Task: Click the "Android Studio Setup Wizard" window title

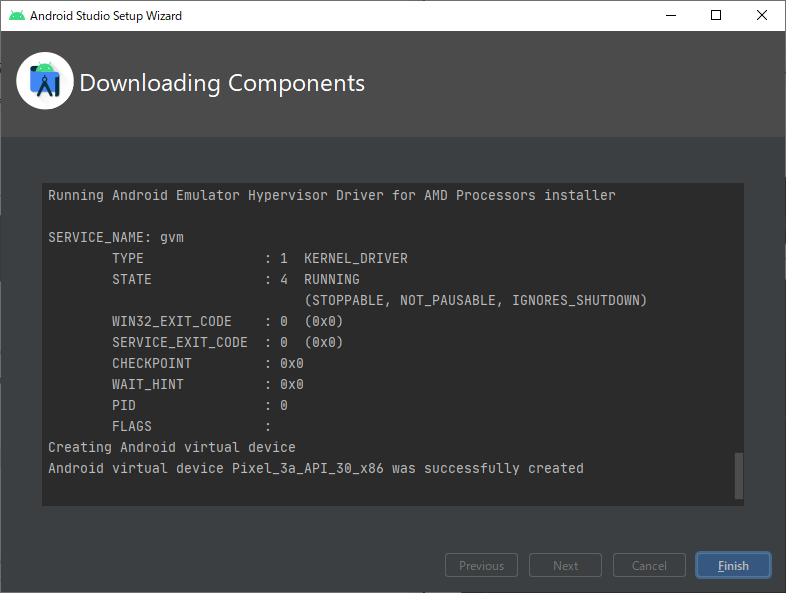Action: [106, 16]
